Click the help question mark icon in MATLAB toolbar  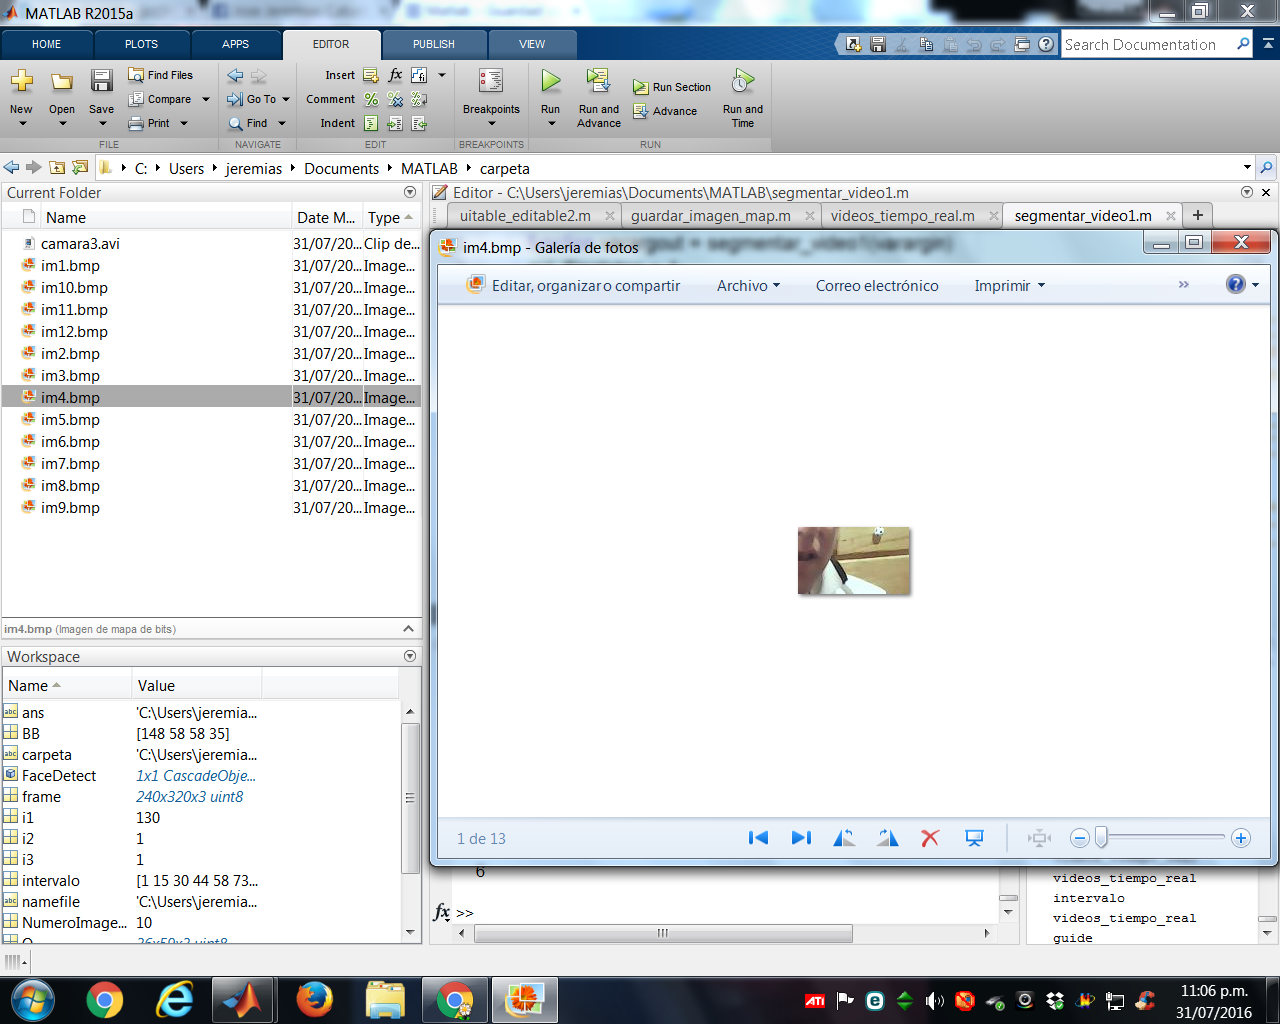[1046, 44]
